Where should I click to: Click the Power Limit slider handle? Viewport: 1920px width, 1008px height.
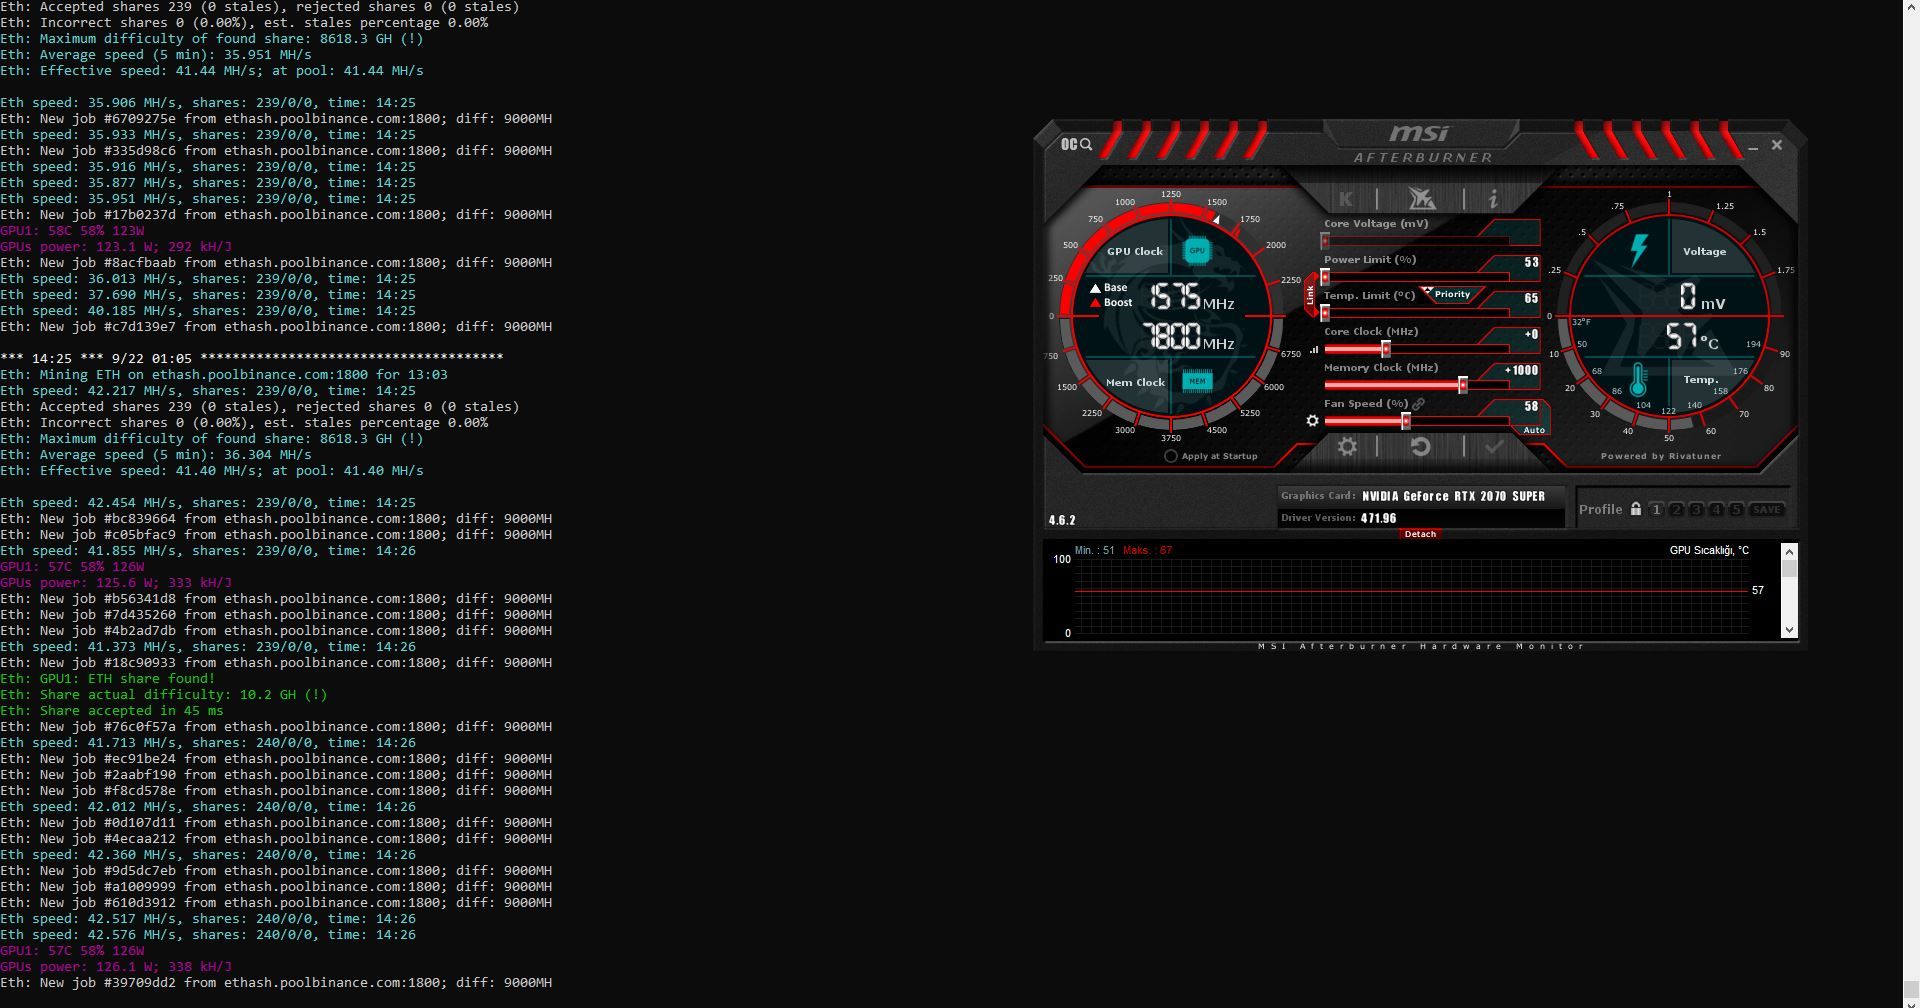click(x=1325, y=277)
